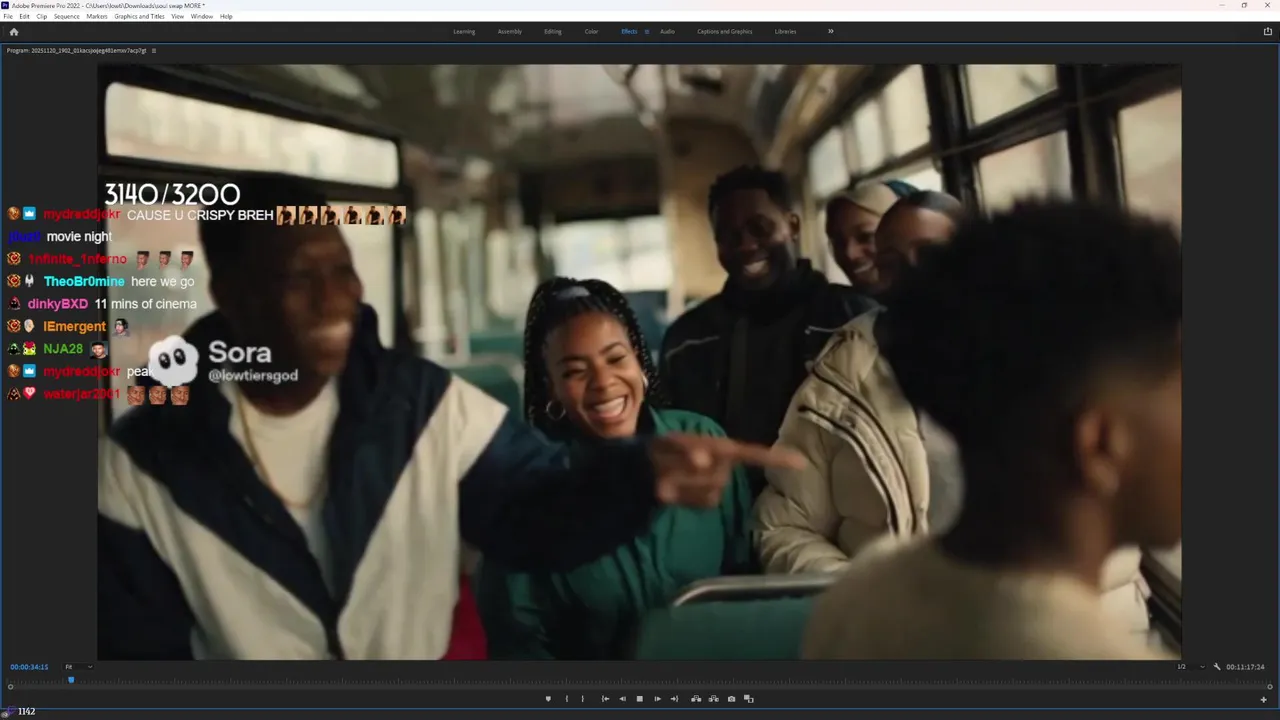Step back one frame
This screenshot has width=1280, height=720.
pos(623,699)
